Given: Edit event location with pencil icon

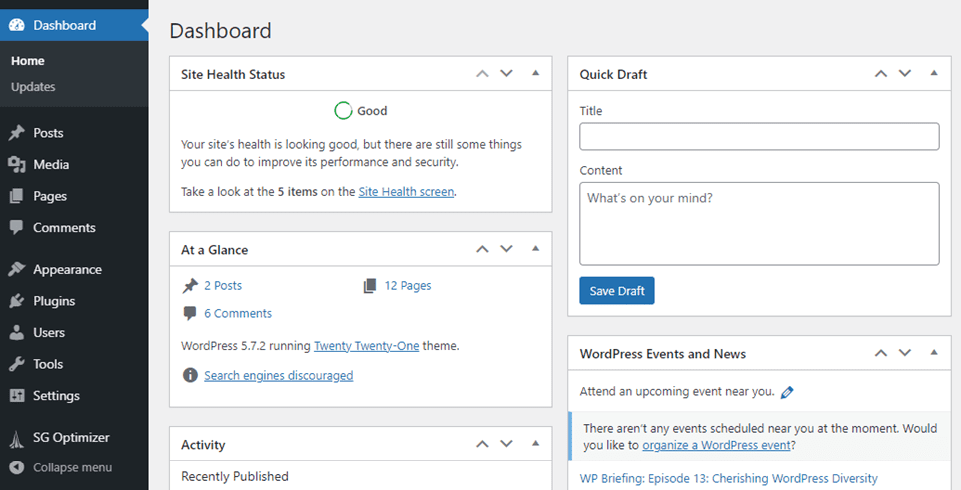Looking at the screenshot, I should click(x=787, y=393).
